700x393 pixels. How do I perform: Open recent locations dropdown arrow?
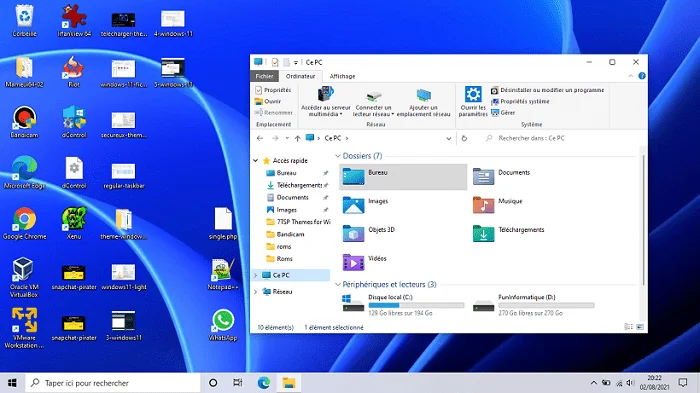pos(287,138)
